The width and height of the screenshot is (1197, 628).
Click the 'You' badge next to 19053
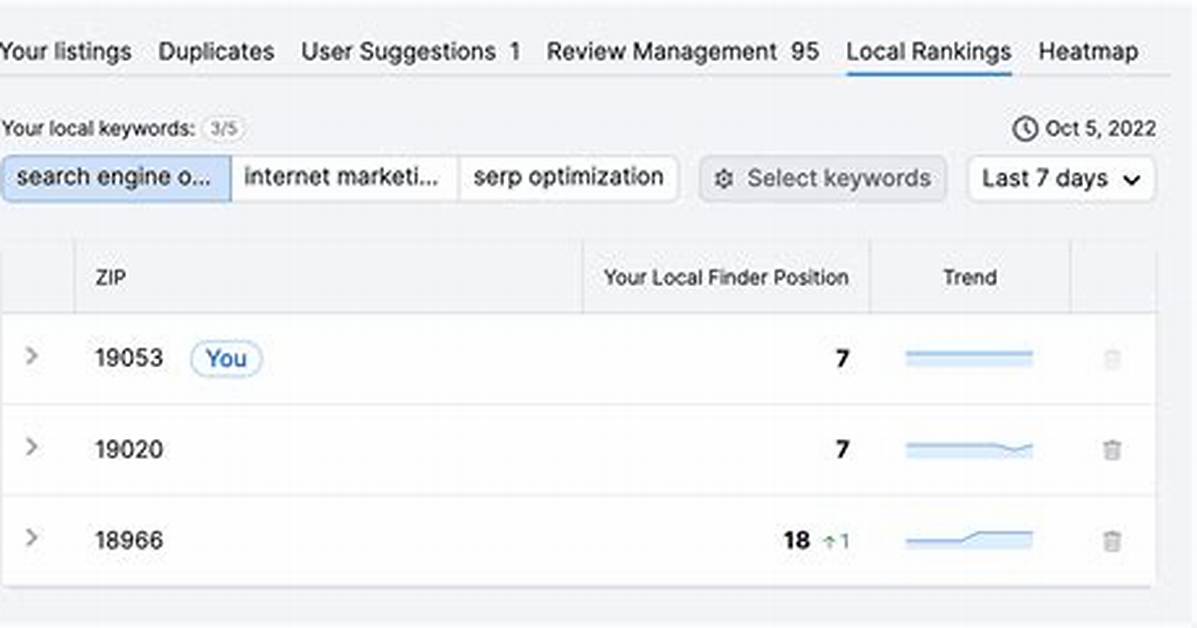pos(226,359)
